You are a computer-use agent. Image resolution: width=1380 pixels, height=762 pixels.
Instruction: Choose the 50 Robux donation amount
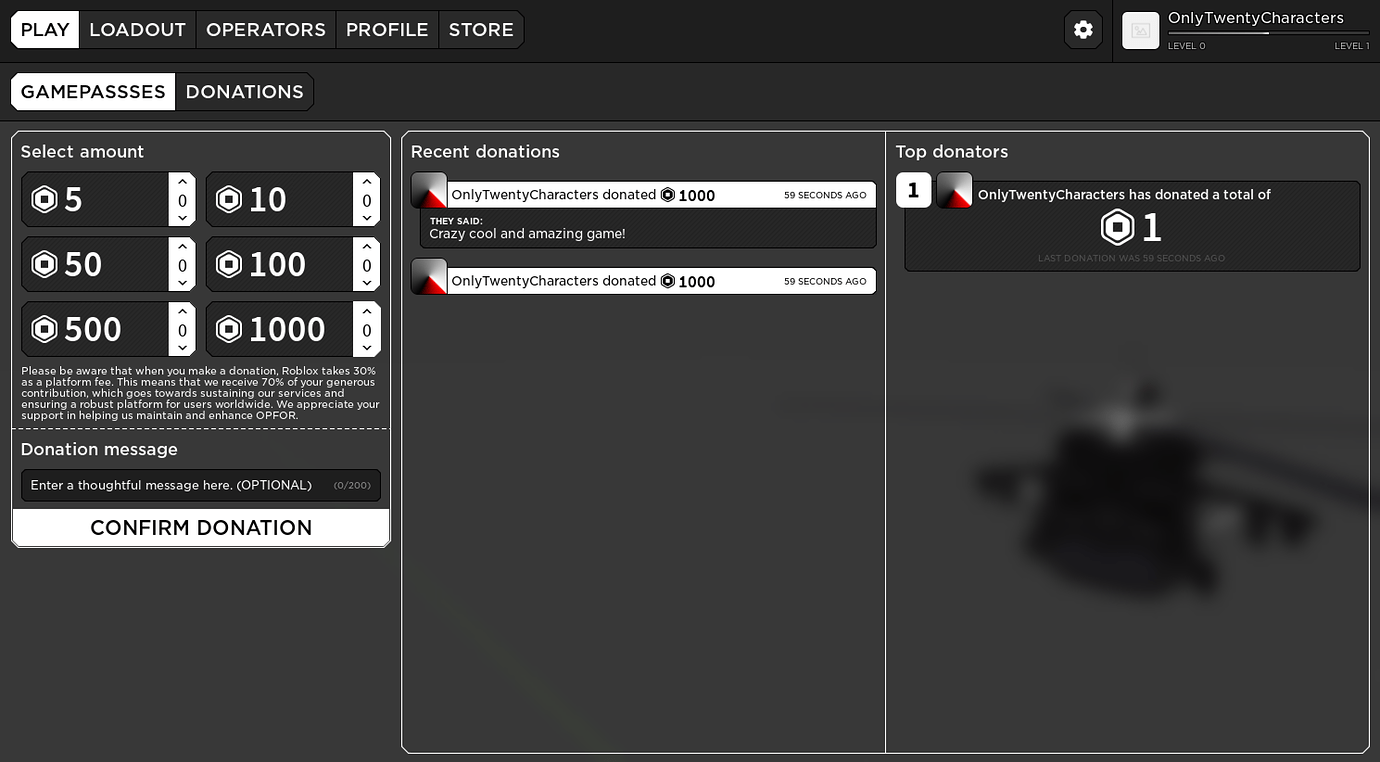(95, 265)
